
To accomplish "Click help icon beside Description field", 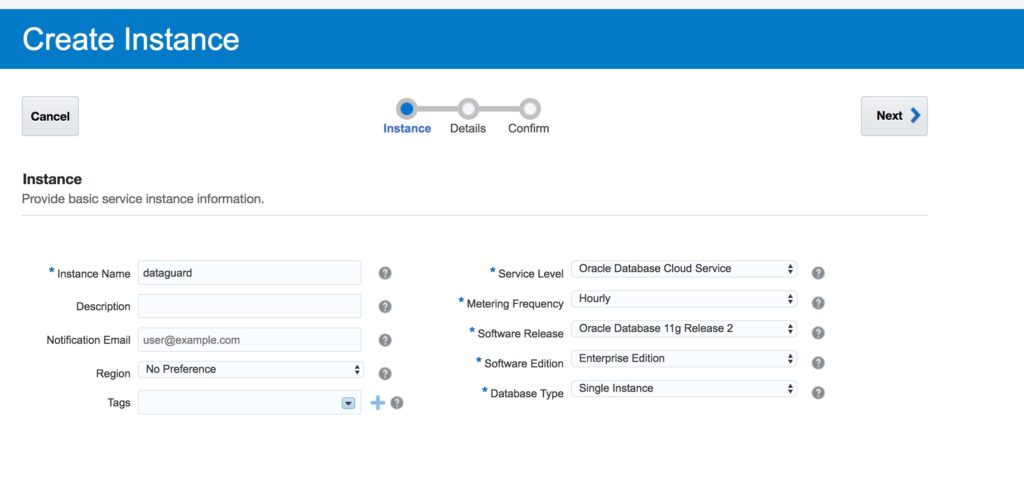I will click(385, 307).
